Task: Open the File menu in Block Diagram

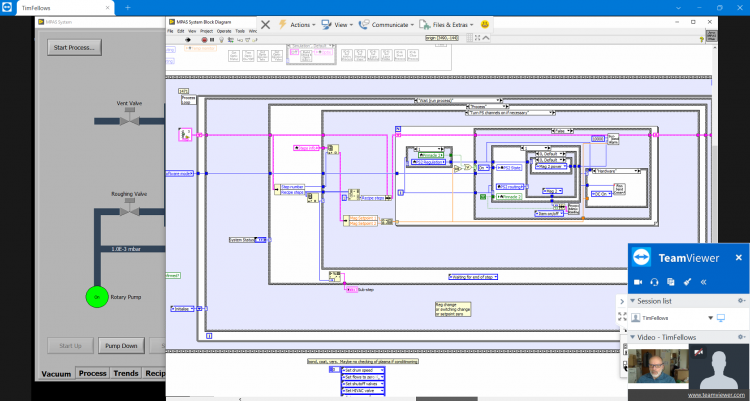Action: pyautogui.click(x=170, y=31)
